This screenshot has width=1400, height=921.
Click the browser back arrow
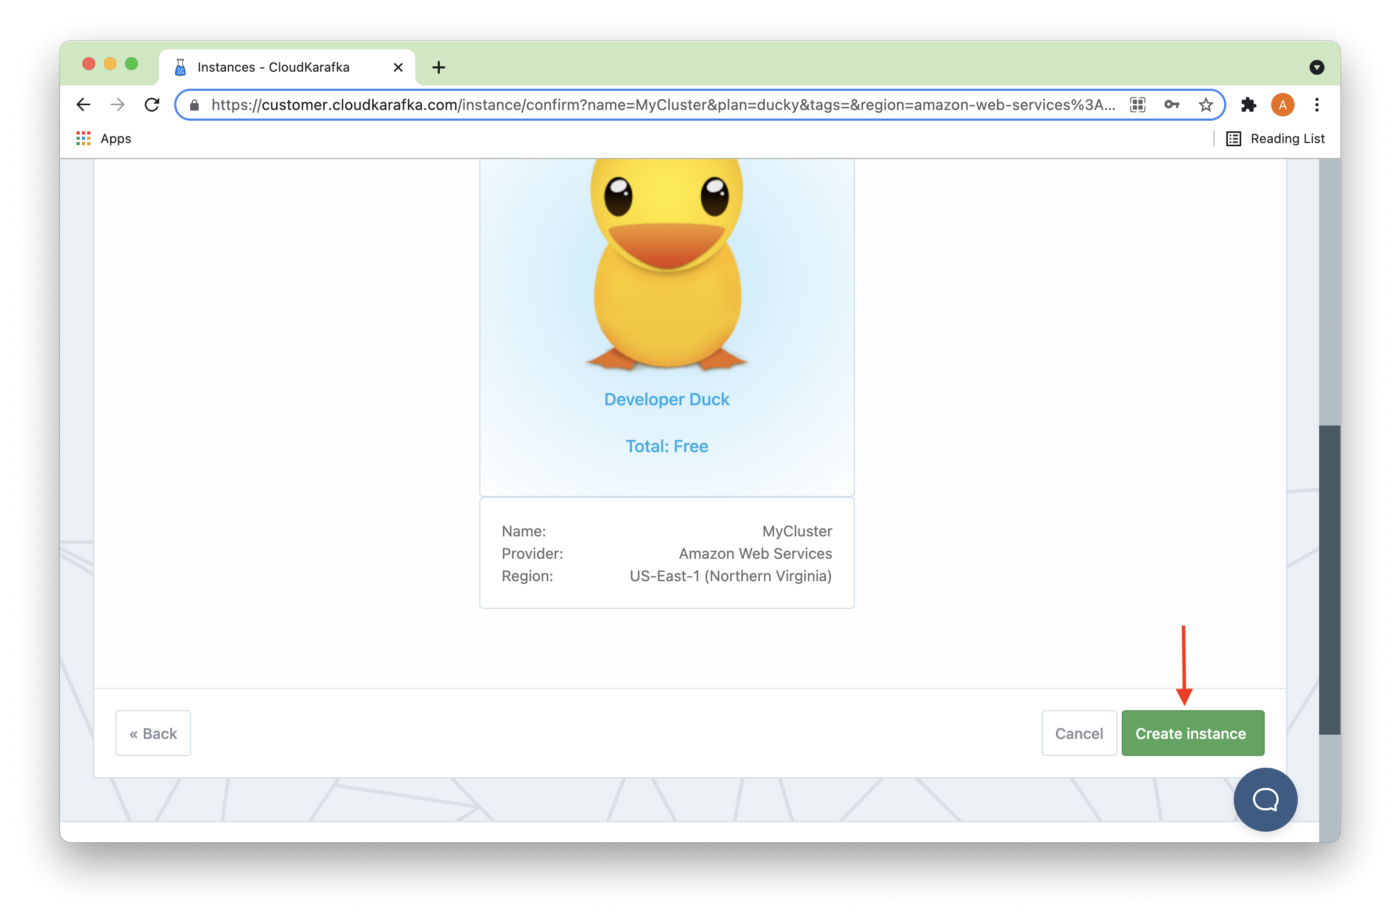pyautogui.click(x=83, y=104)
